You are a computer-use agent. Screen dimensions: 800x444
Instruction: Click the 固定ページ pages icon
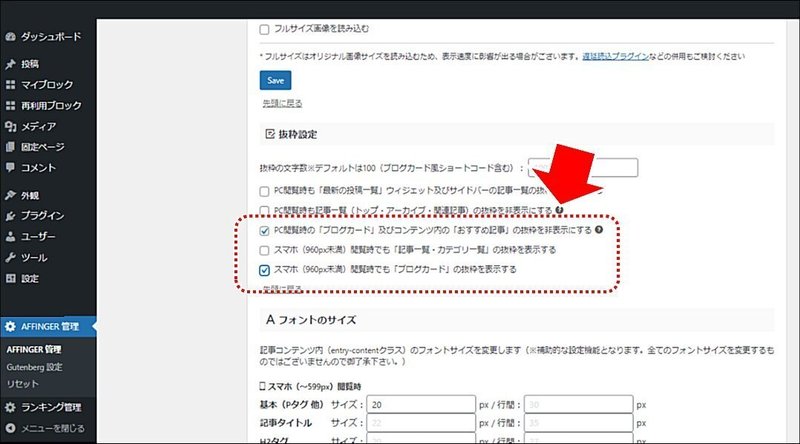[10, 147]
